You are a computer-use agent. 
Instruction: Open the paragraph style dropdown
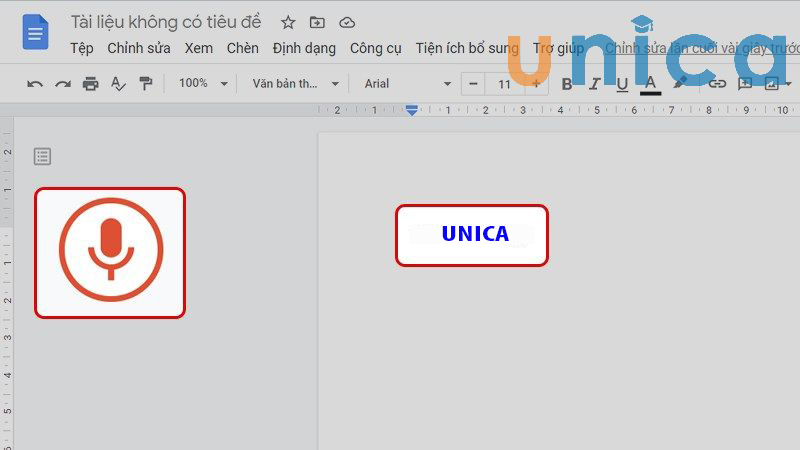click(295, 84)
